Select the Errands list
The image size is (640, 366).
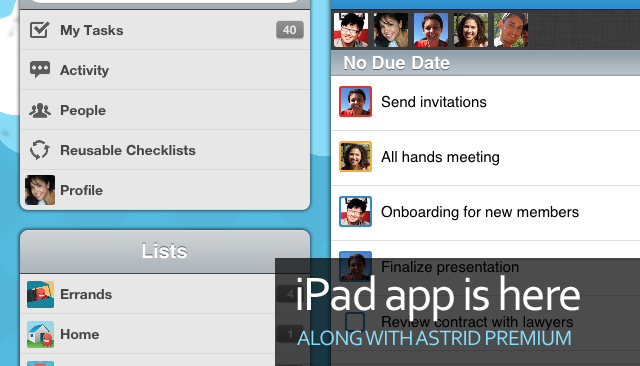(x=165, y=294)
